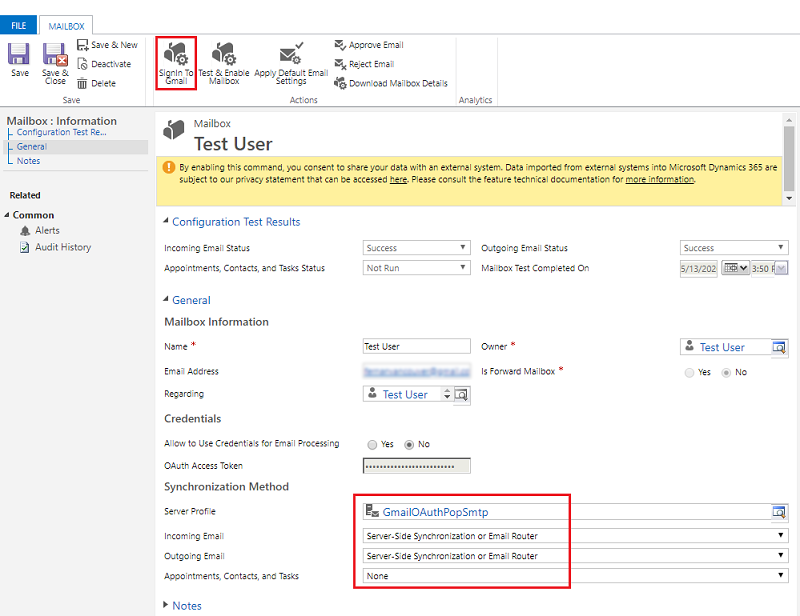Collapse the Common related group
This screenshot has height=616, width=800.
7,215
